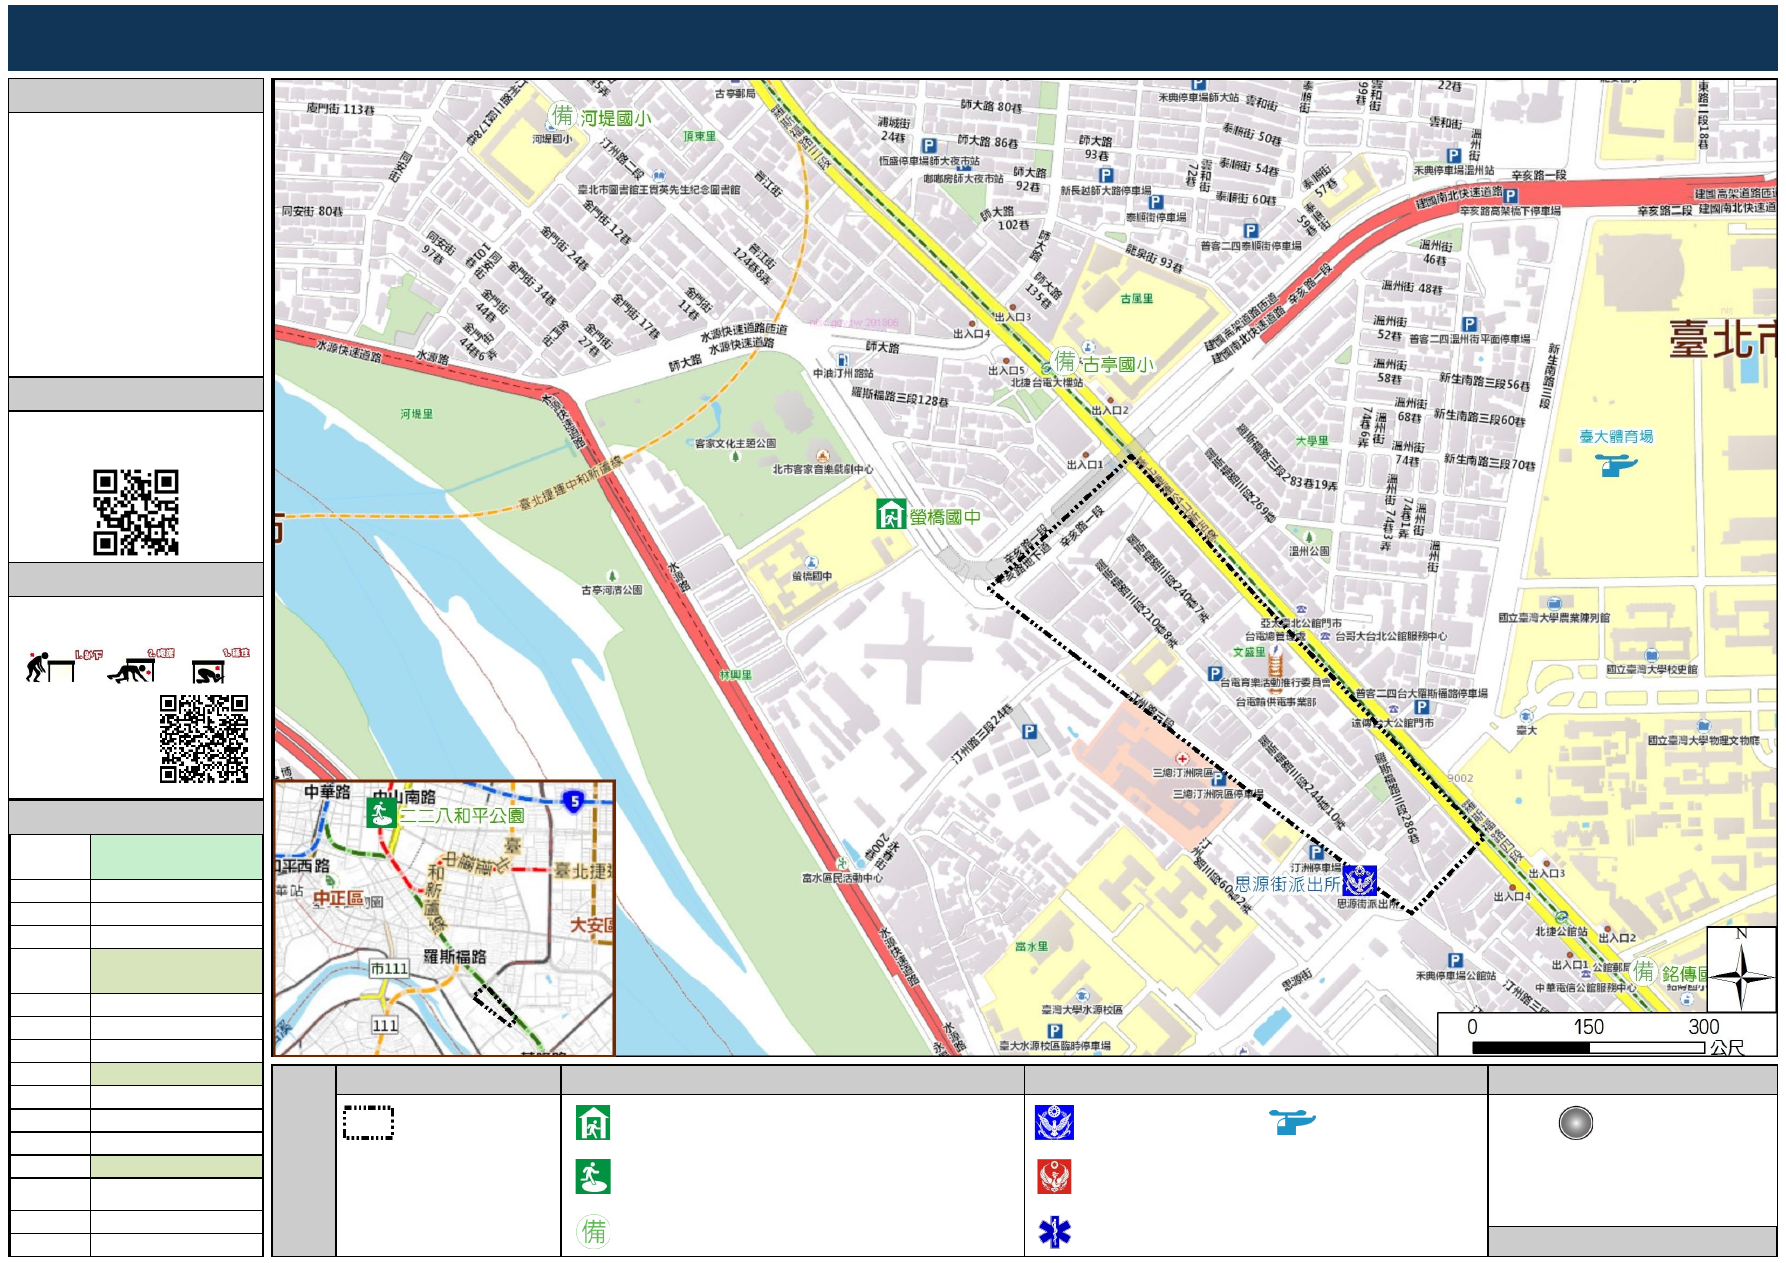This screenshot has width=1786, height=1263.
Task: Select the dashed rectangle boundary symbol in legend
Action: (368, 1123)
